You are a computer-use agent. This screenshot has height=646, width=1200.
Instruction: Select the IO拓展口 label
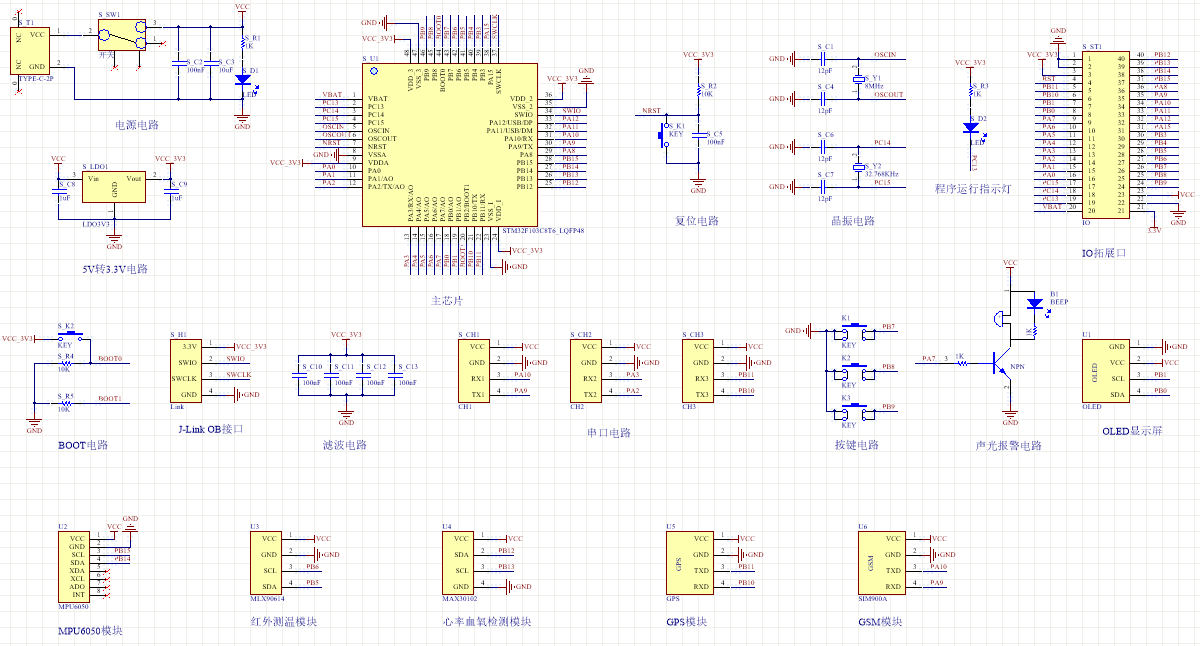coord(1104,253)
